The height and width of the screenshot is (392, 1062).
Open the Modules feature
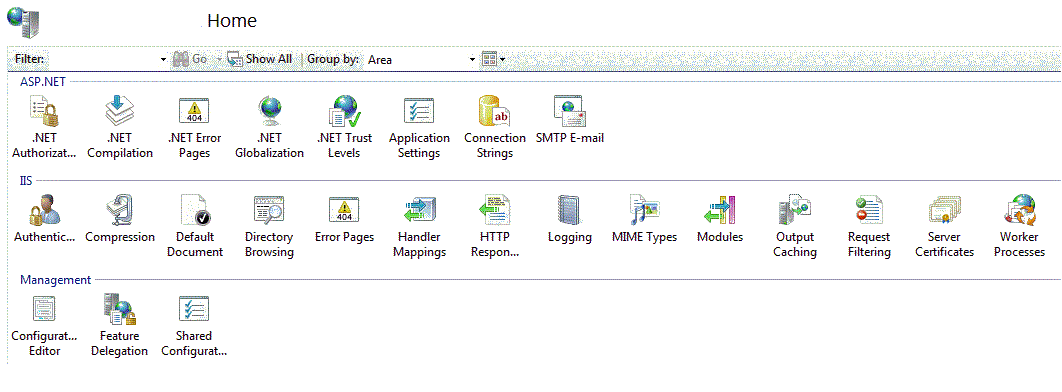coord(719,219)
